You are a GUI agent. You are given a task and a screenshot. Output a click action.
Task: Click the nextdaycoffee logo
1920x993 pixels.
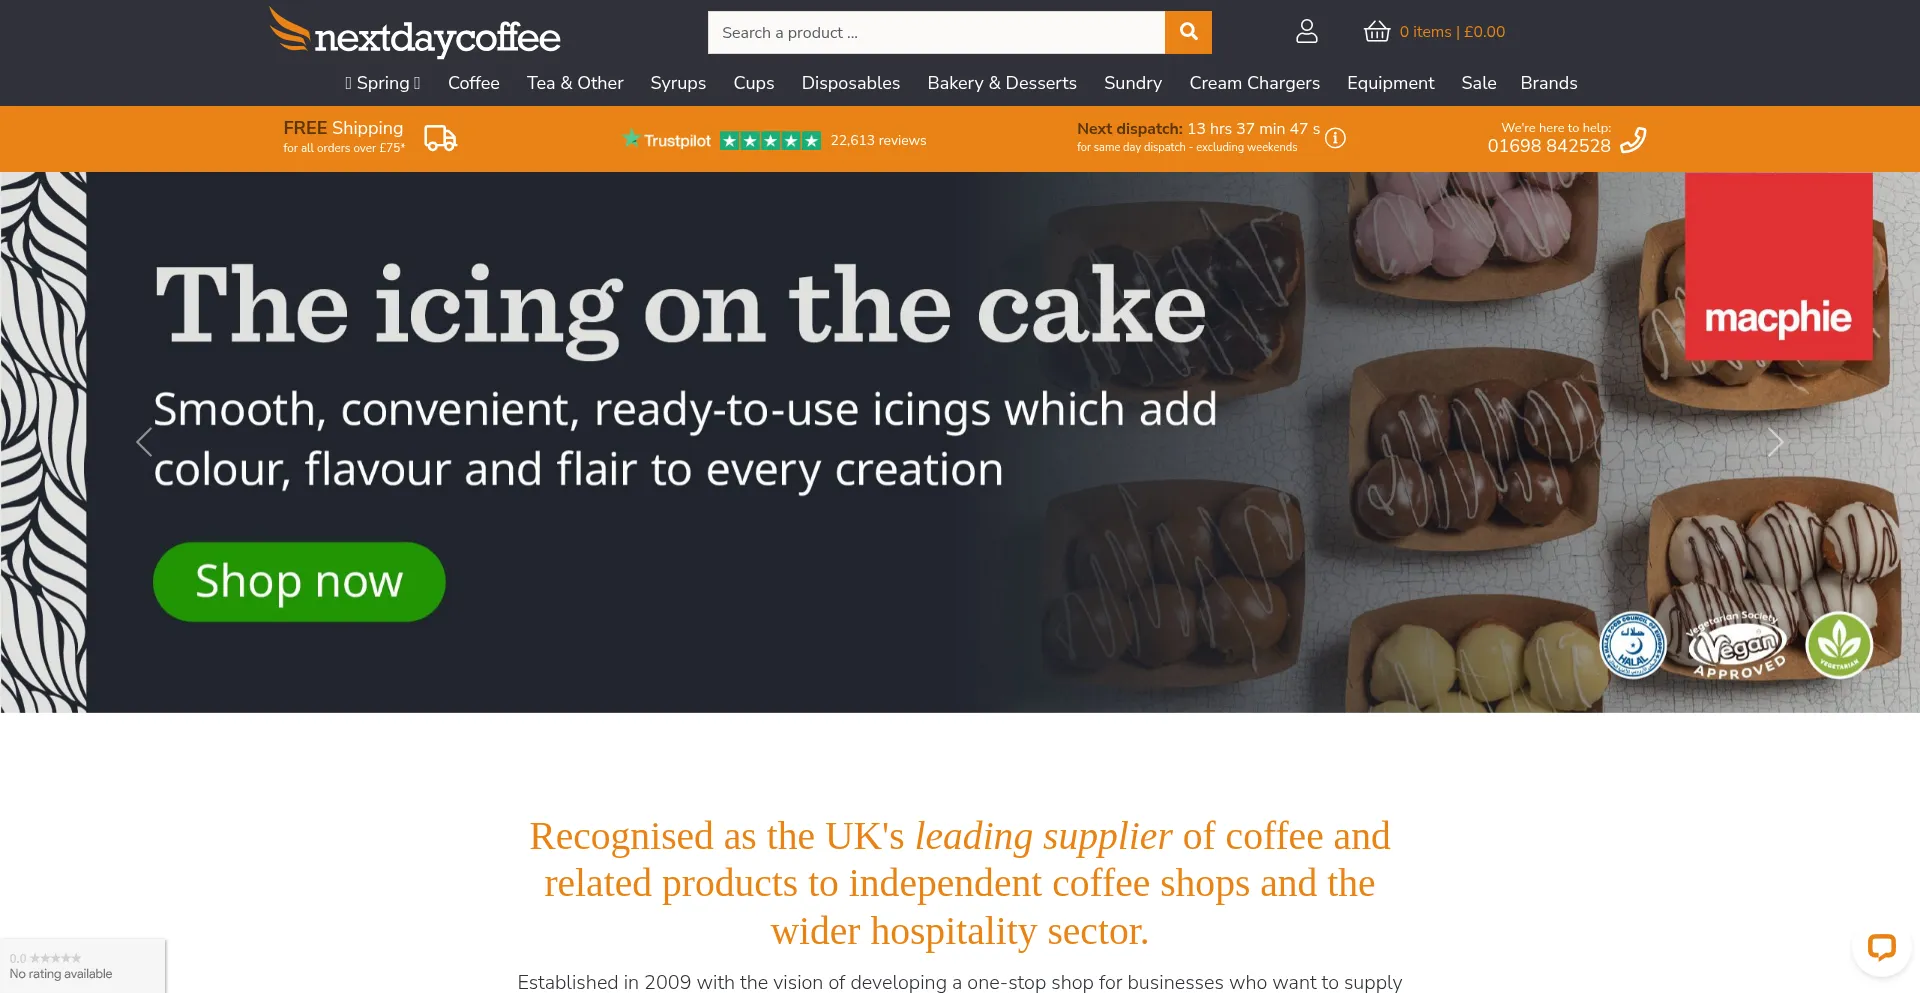415,33
